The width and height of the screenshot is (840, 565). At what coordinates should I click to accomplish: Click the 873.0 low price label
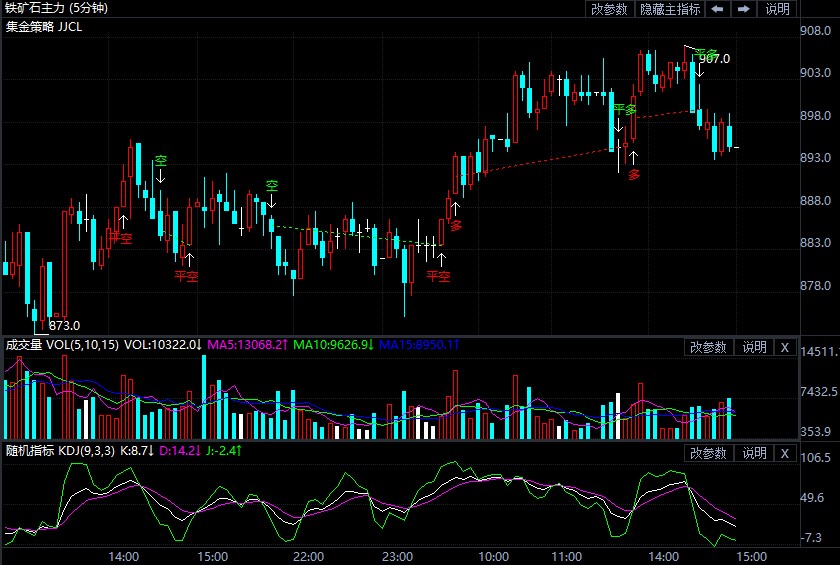tap(64, 325)
